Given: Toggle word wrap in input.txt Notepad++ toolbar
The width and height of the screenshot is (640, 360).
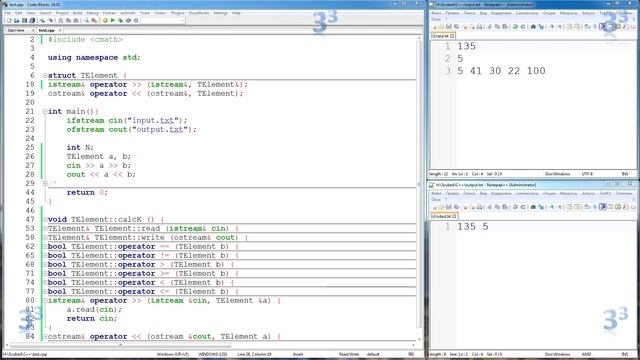Looking at the screenshot, I should point(587,27).
